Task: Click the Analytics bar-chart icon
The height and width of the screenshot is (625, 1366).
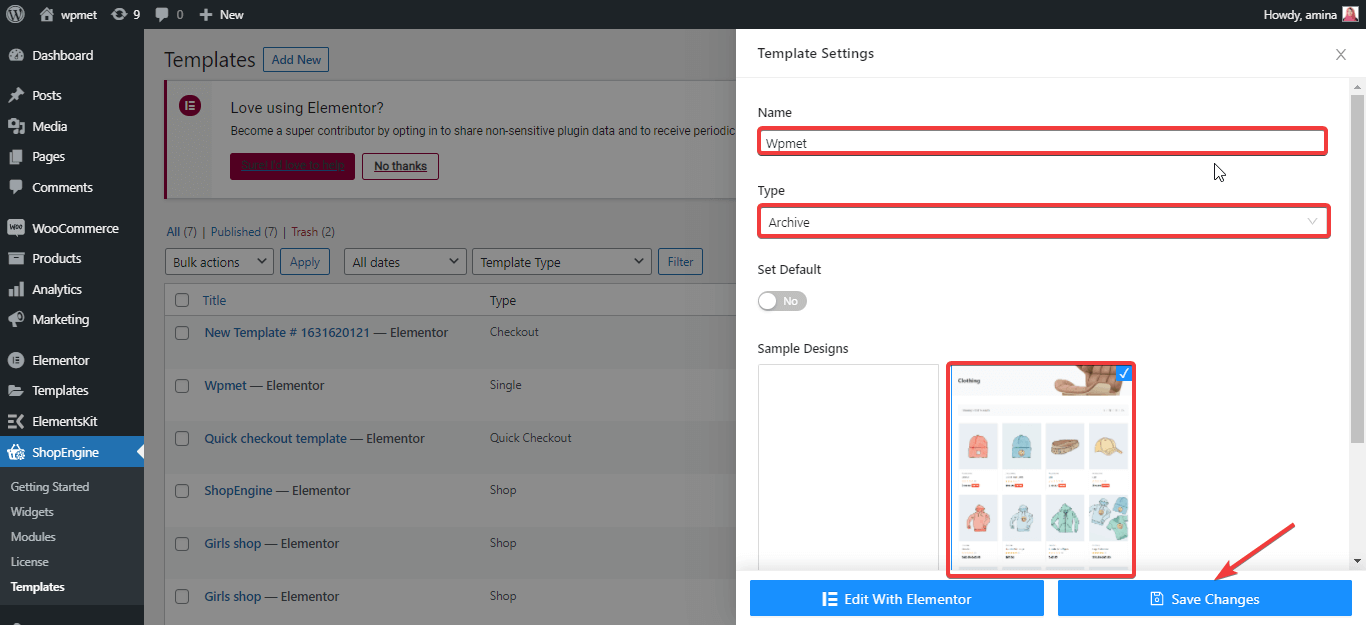Action: coord(16,289)
